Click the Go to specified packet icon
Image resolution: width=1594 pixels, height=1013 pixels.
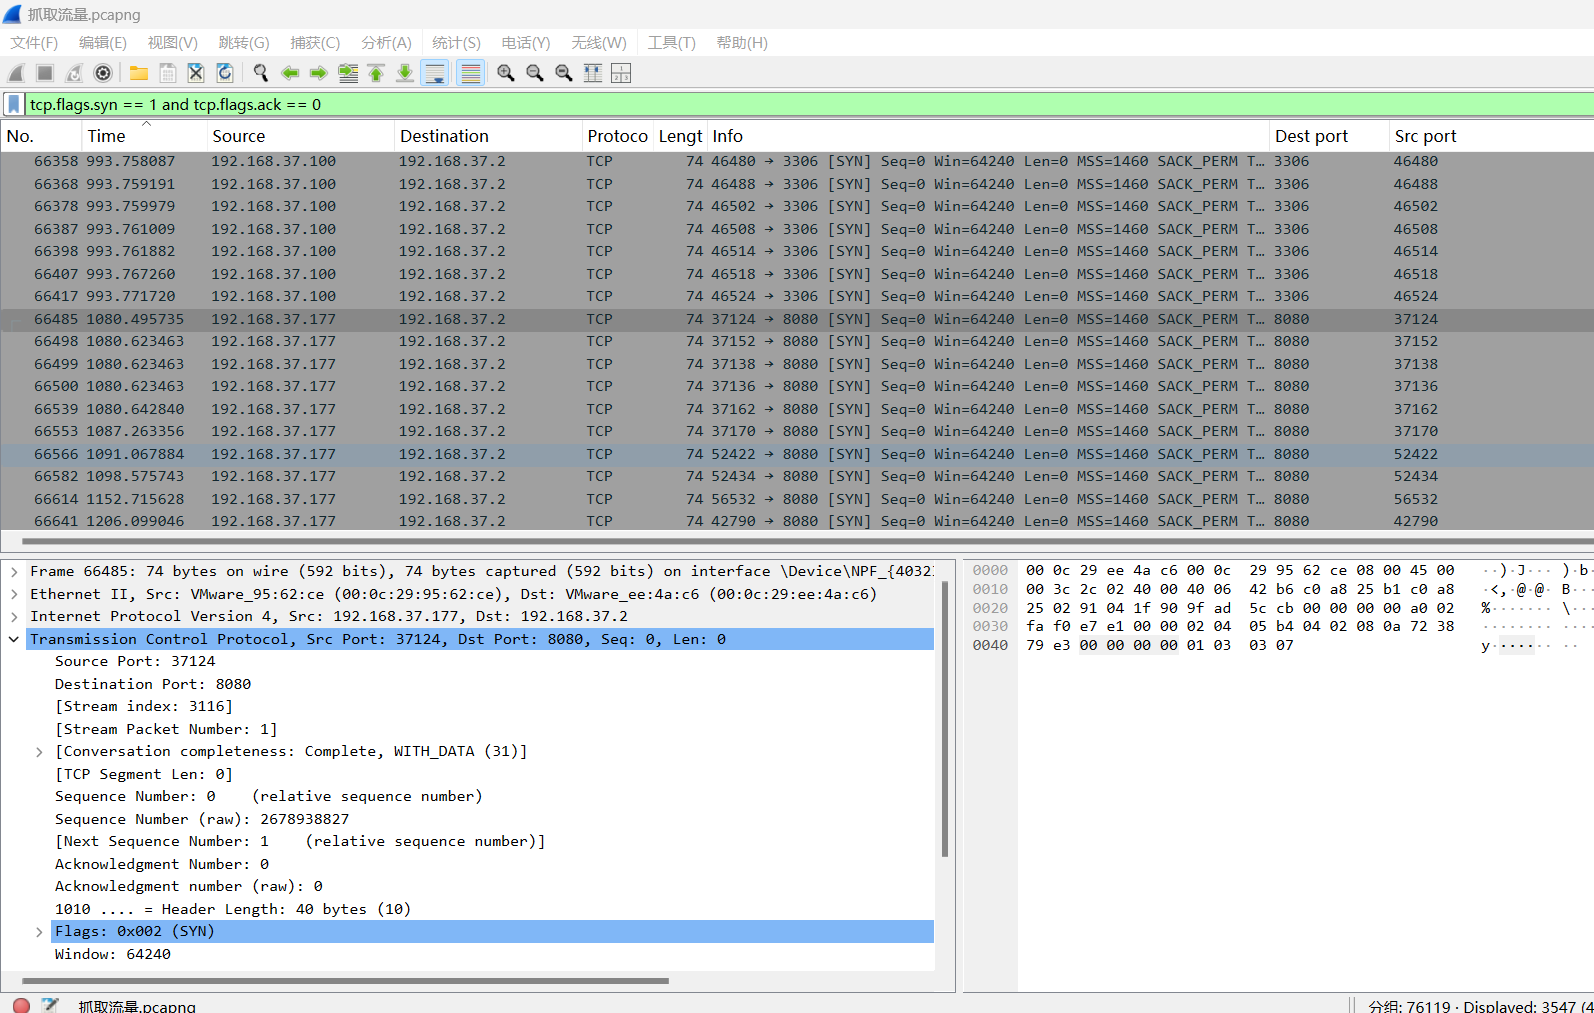coord(348,73)
